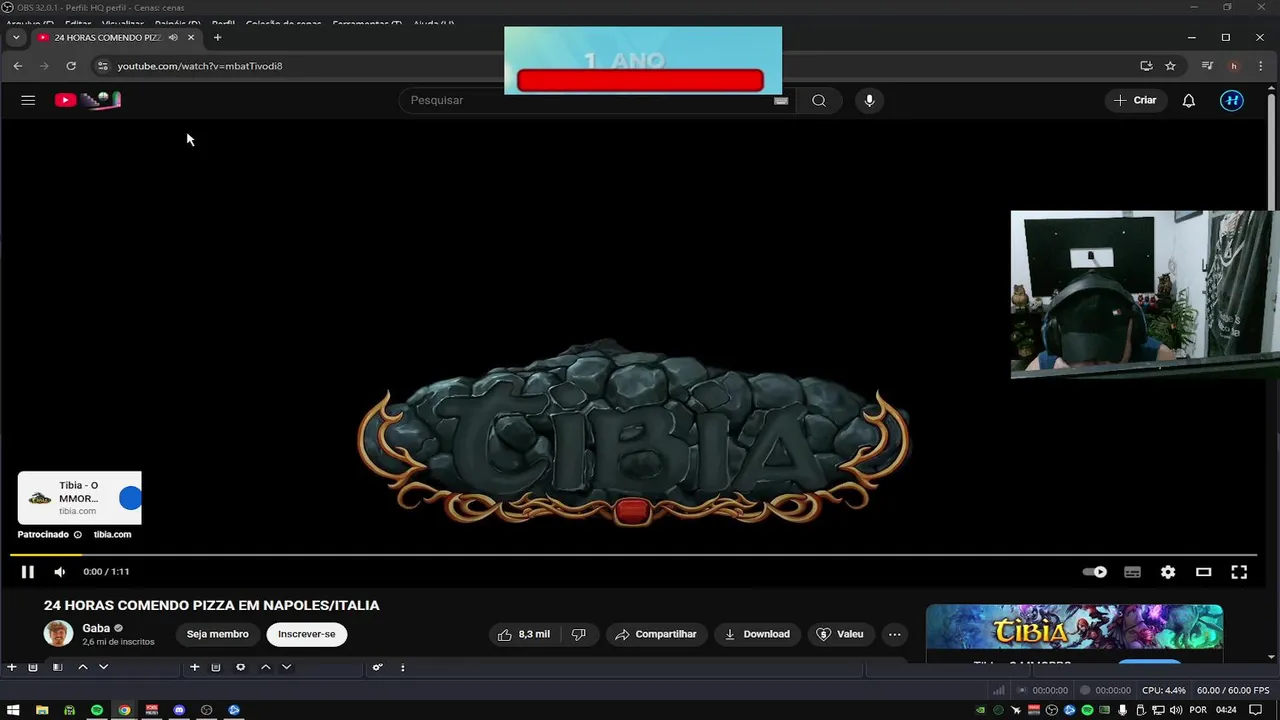Dislike the video
The image size is (1280, 720).
pos(579,634)
